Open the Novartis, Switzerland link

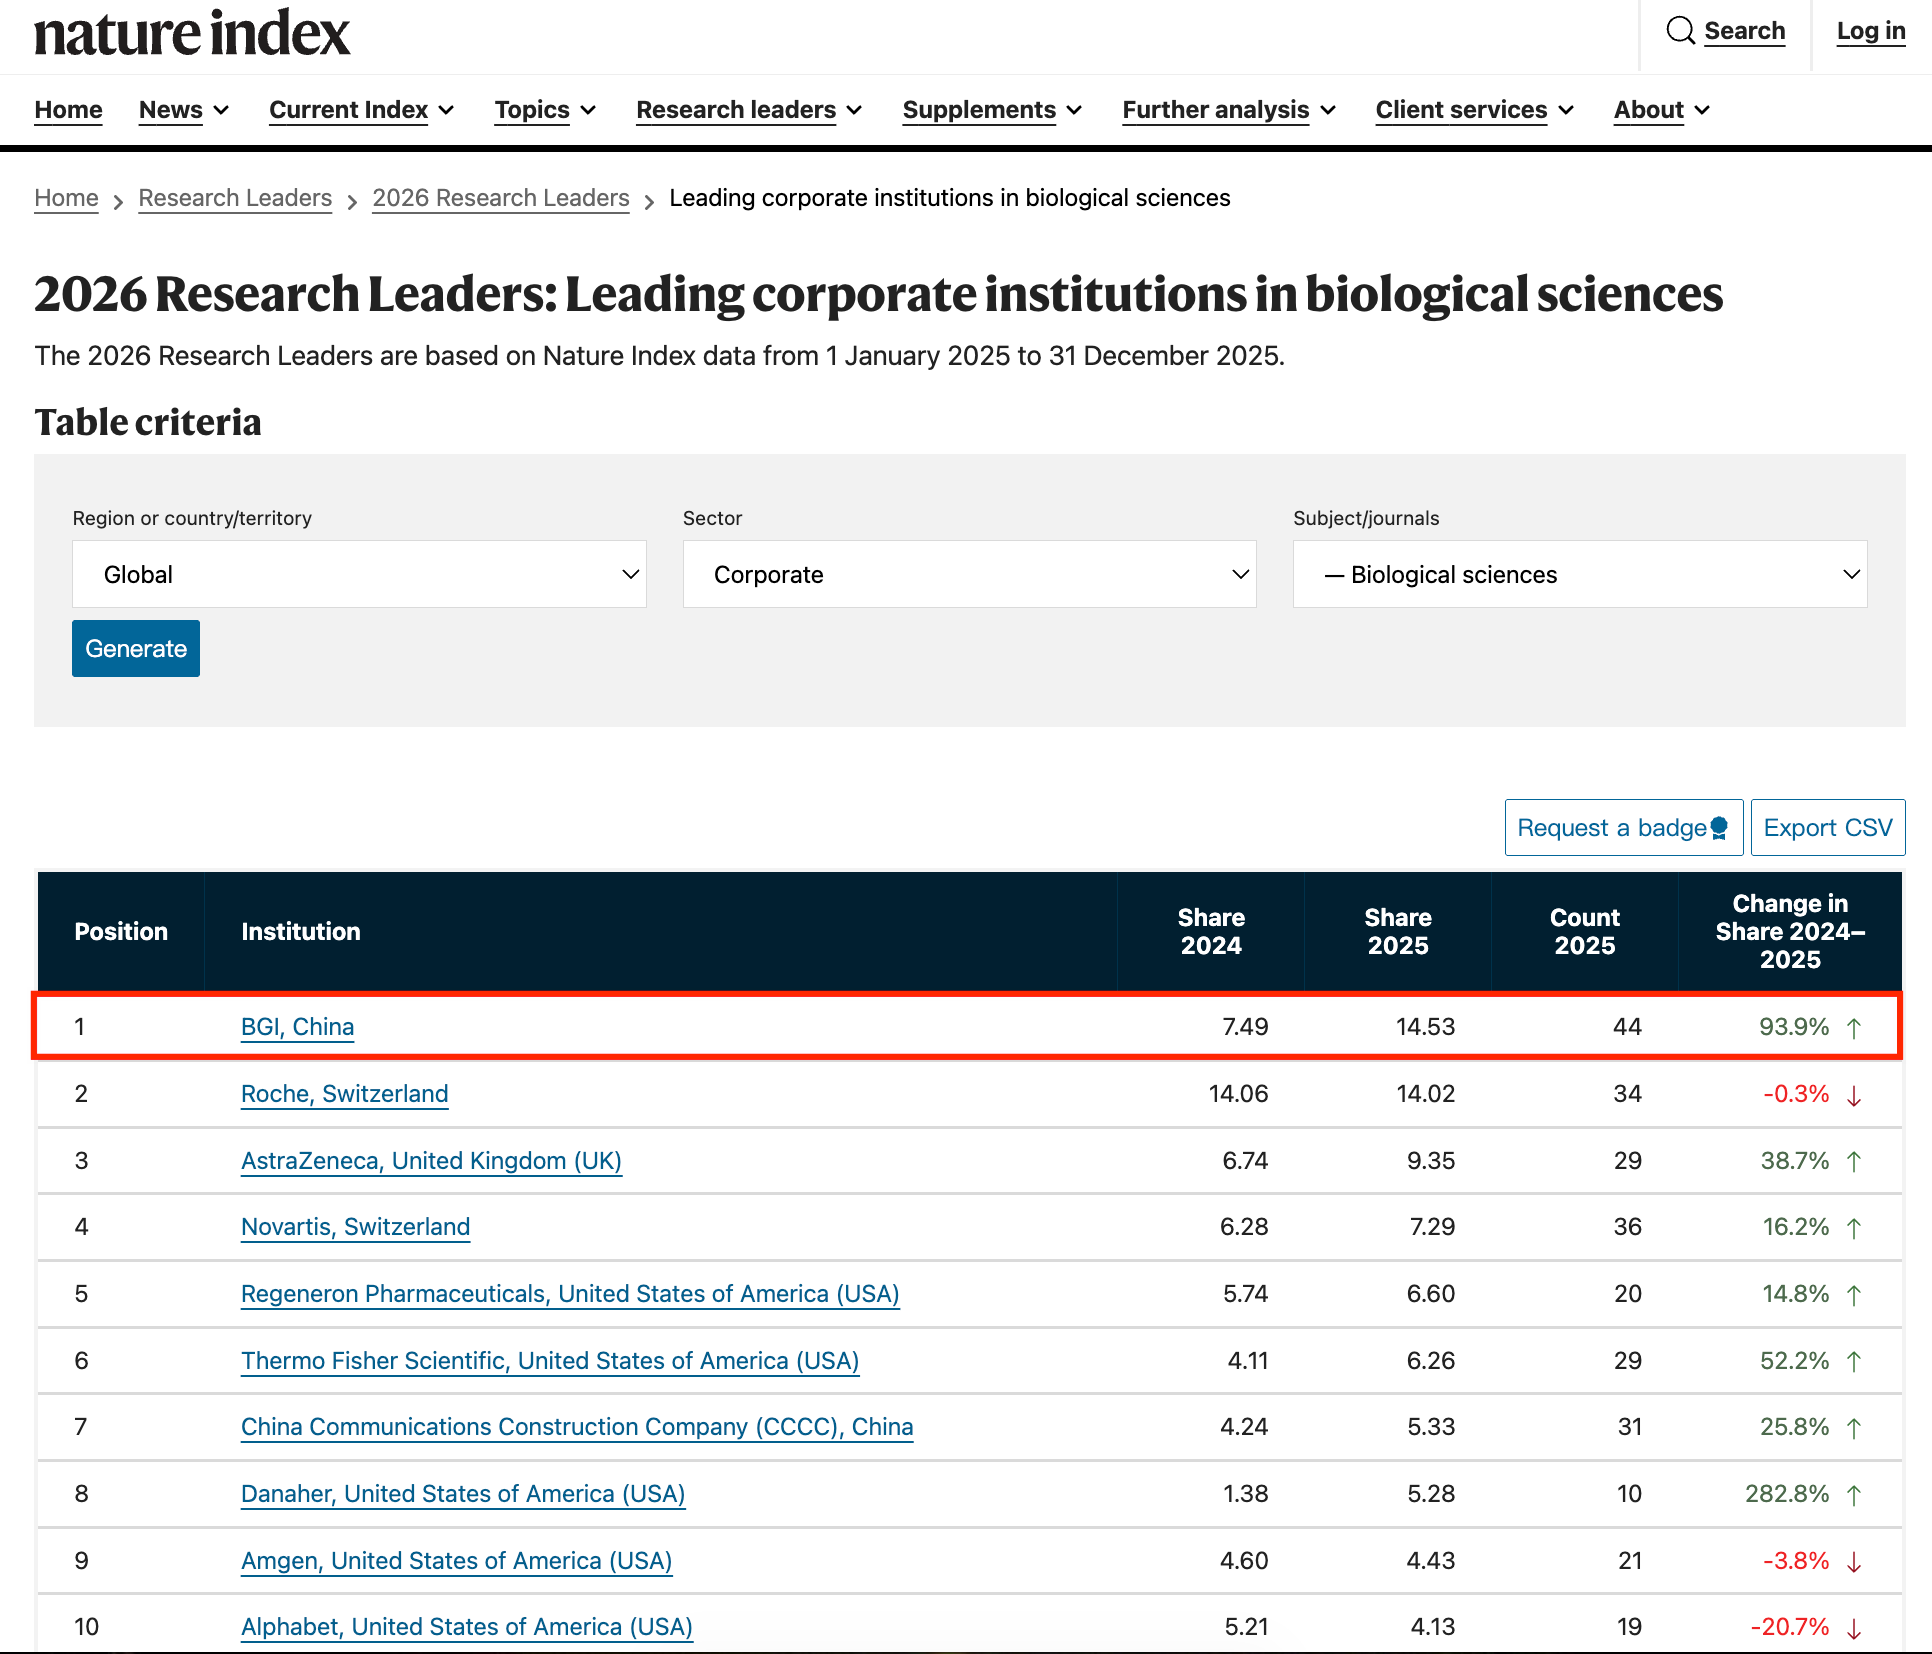pos(356,1227)
